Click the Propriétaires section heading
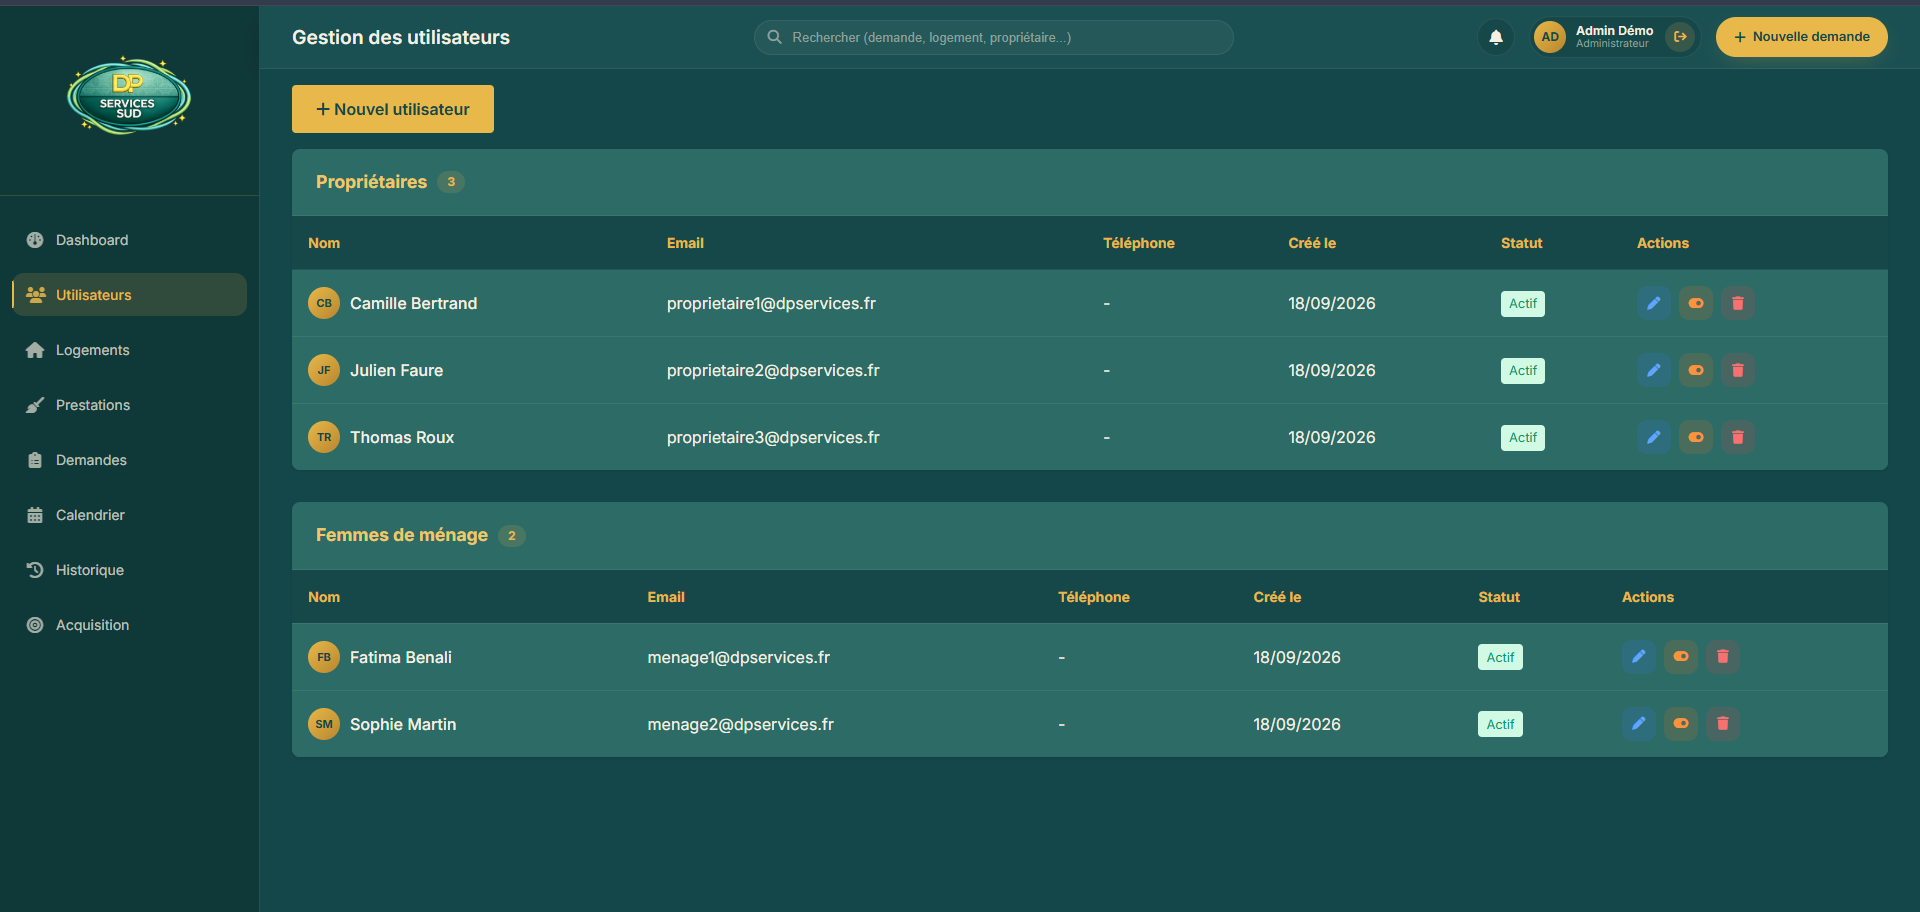Image resolution: width=1920 pixels, height=912 pixels. point(371,182)
